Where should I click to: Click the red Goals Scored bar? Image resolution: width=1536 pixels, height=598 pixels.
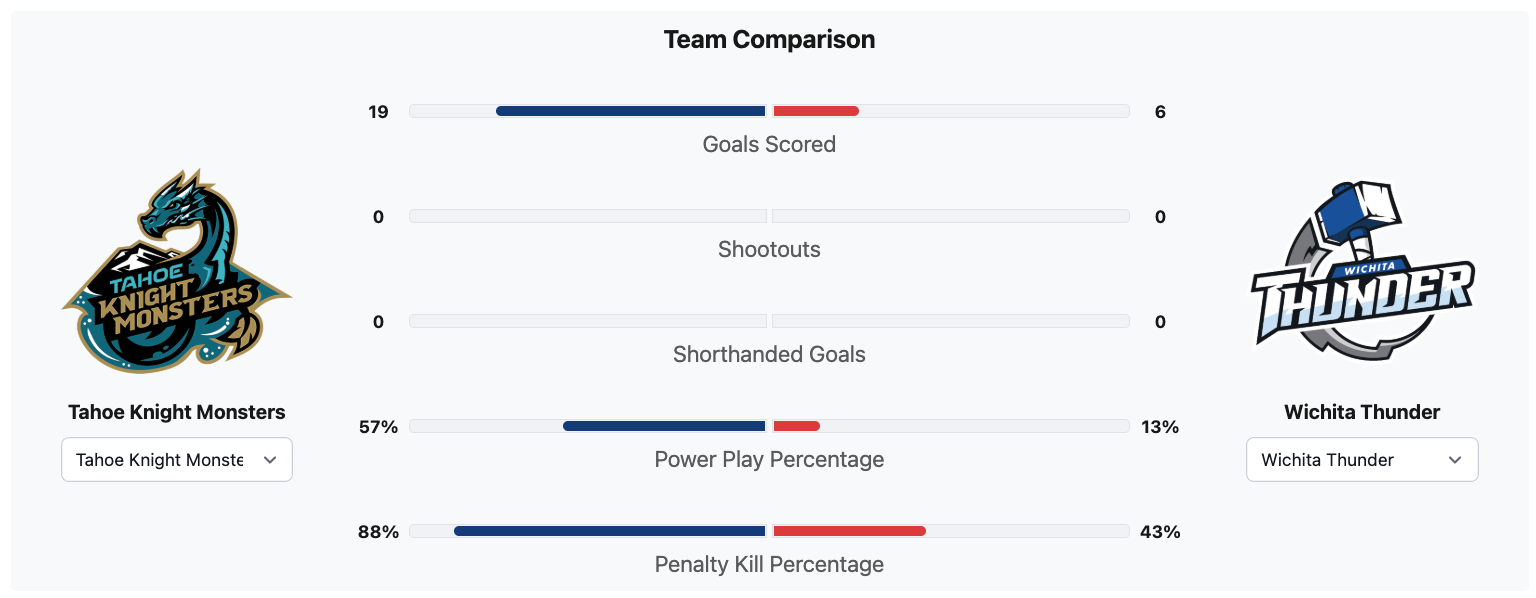click(x=816, y=111)
